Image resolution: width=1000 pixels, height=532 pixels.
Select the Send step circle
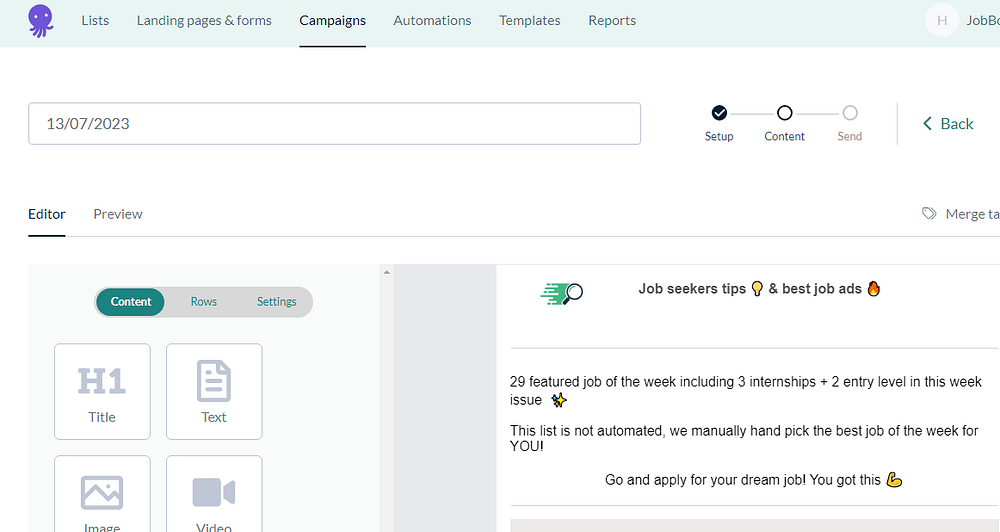849,113
